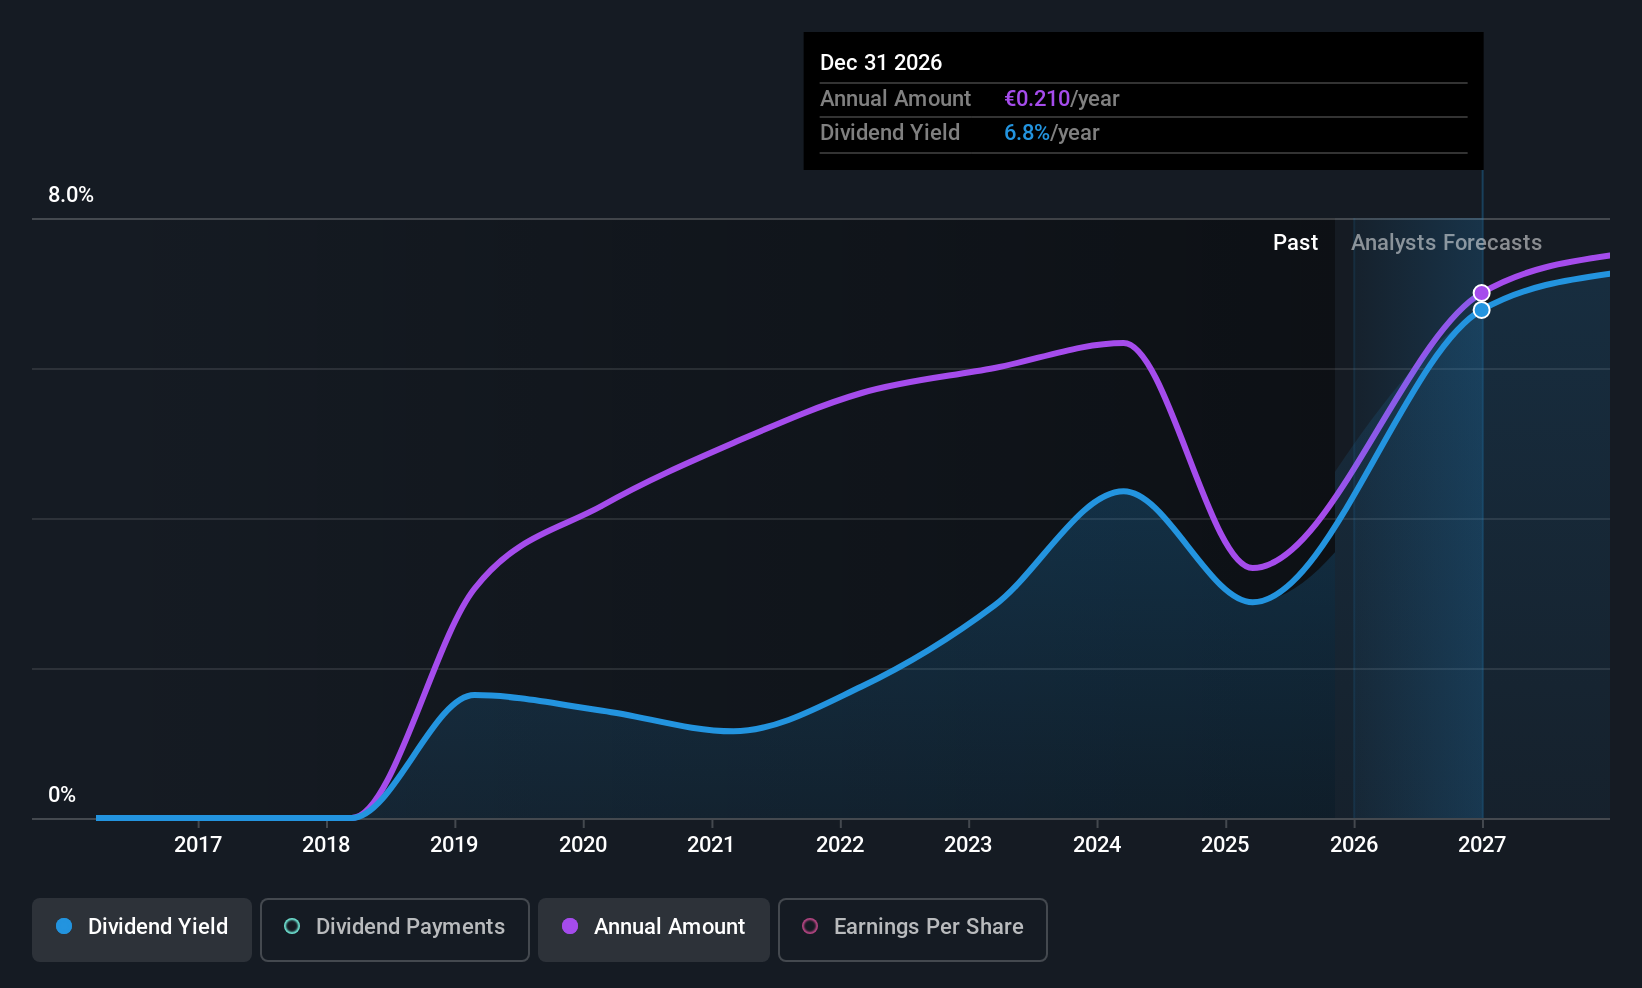The height and width of the screenshot is (988, 1642).
Task: Click the blue dot in Dividend Yield legend
Action: 64,927
